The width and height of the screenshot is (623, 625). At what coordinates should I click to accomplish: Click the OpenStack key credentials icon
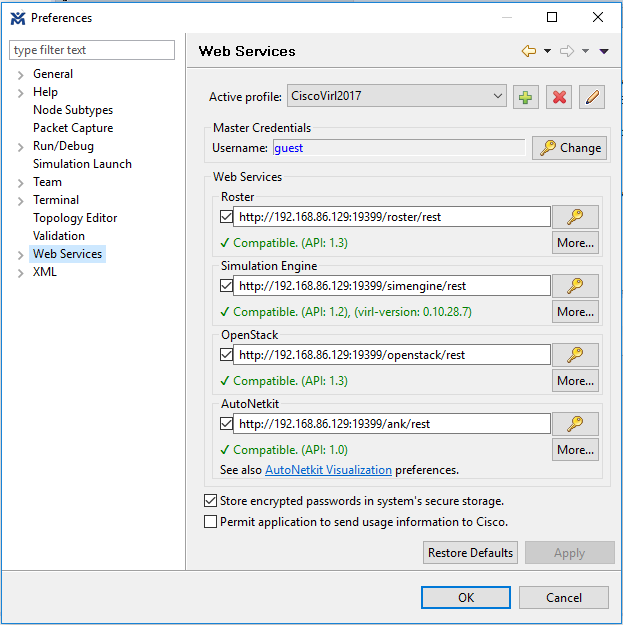pos(575,355)
